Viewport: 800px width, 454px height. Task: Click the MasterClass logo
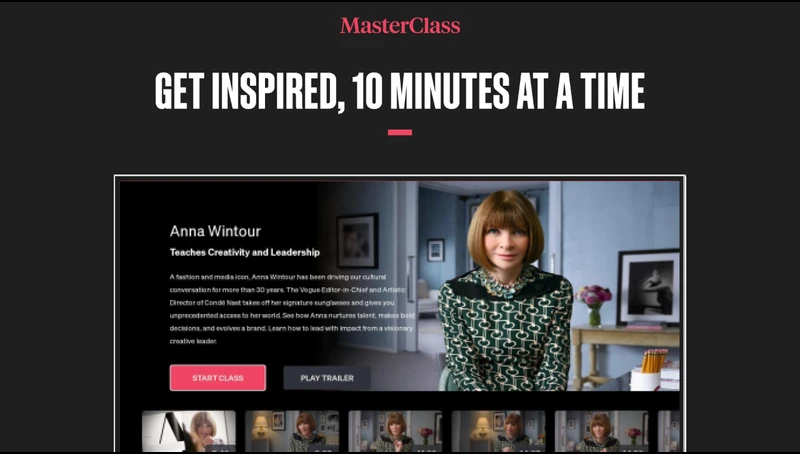click(x=400, y=26)
